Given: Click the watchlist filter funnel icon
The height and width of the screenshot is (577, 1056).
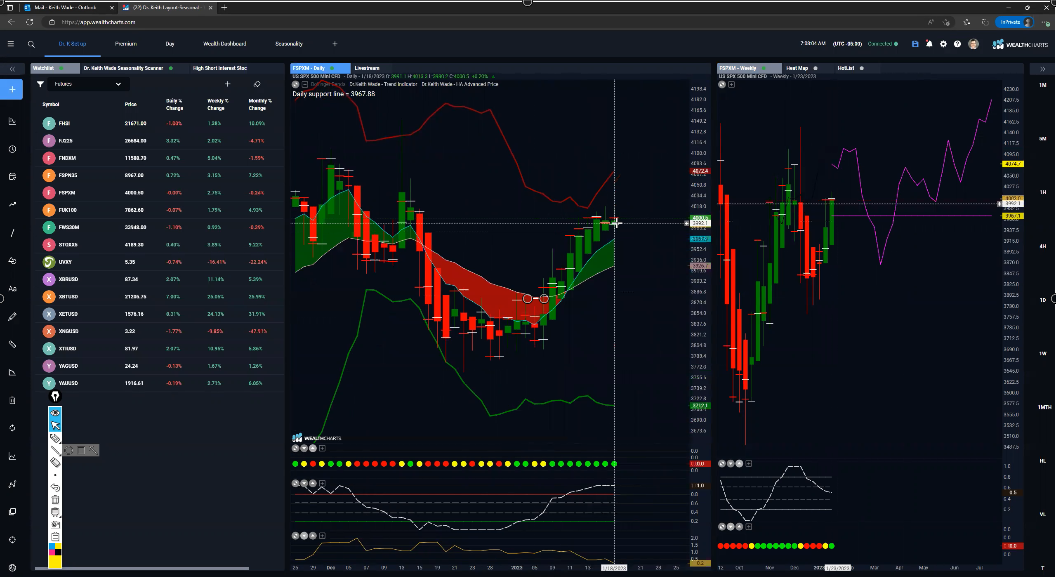Looking at the screenshot, I should [x=40, y=84].
